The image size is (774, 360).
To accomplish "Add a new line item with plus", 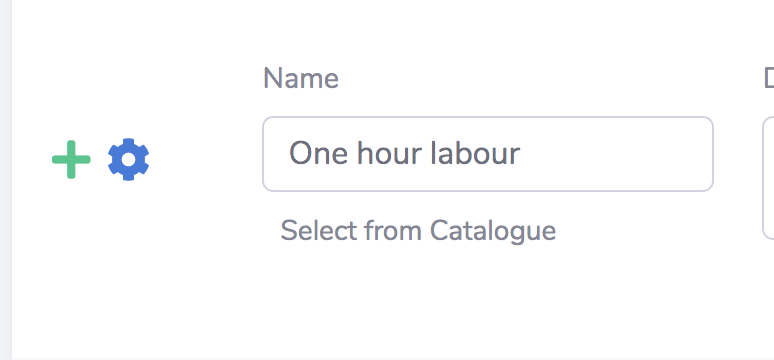I will 71,160.
